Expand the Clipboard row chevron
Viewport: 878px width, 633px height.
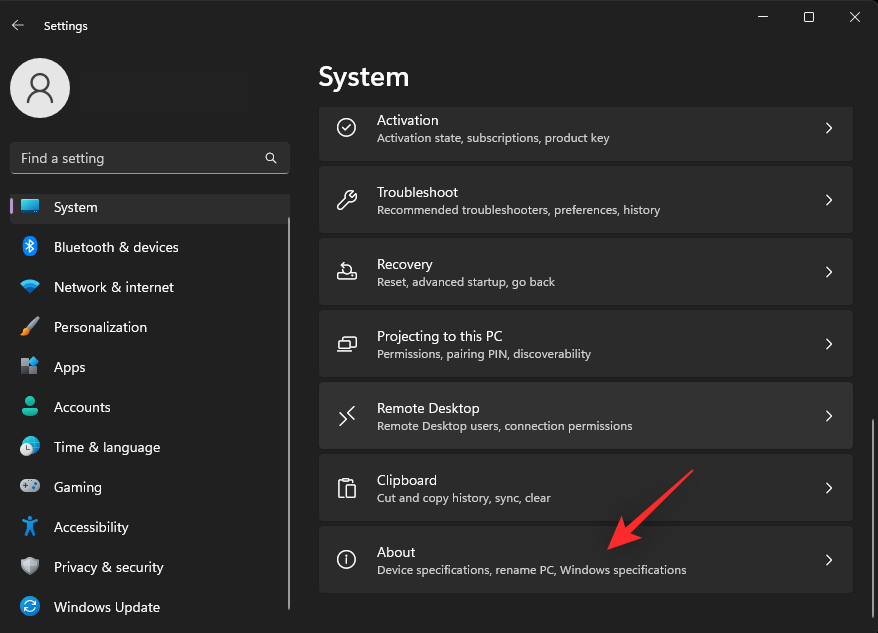(x=829, y=488)
